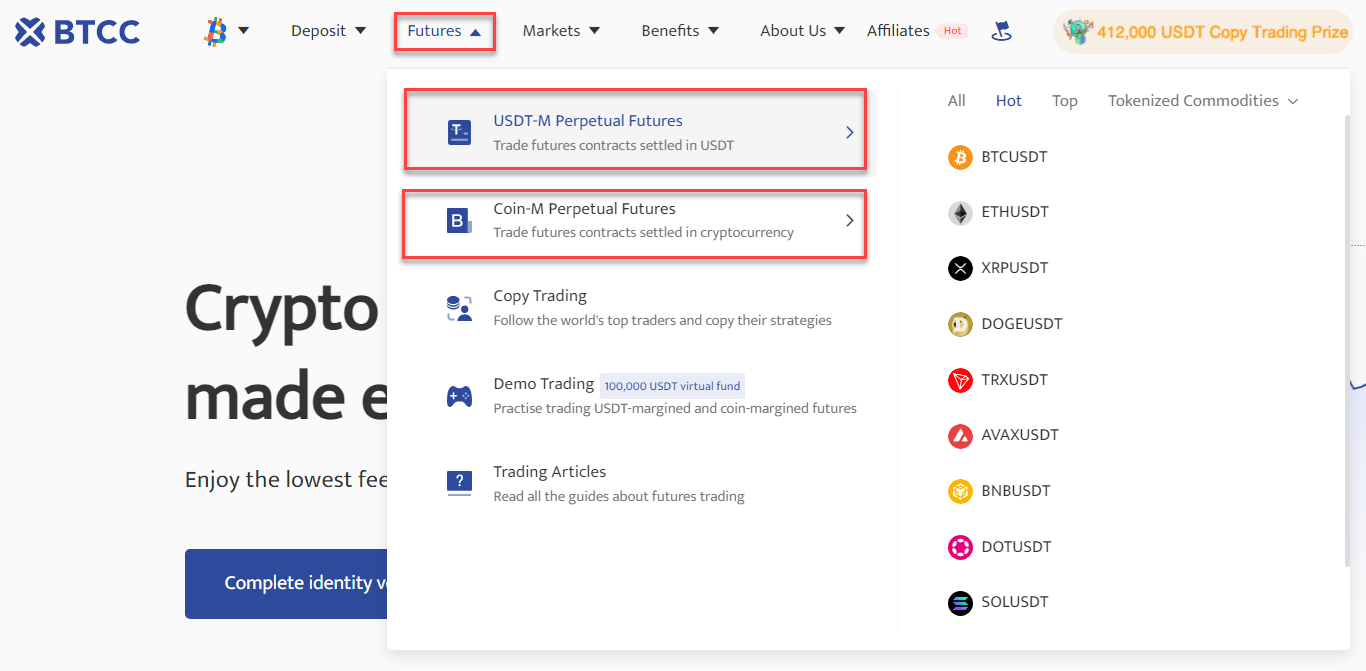
Task: Click 'Trade futures contracts settled in cryptocurrency' text
Action: pos(644,232)
